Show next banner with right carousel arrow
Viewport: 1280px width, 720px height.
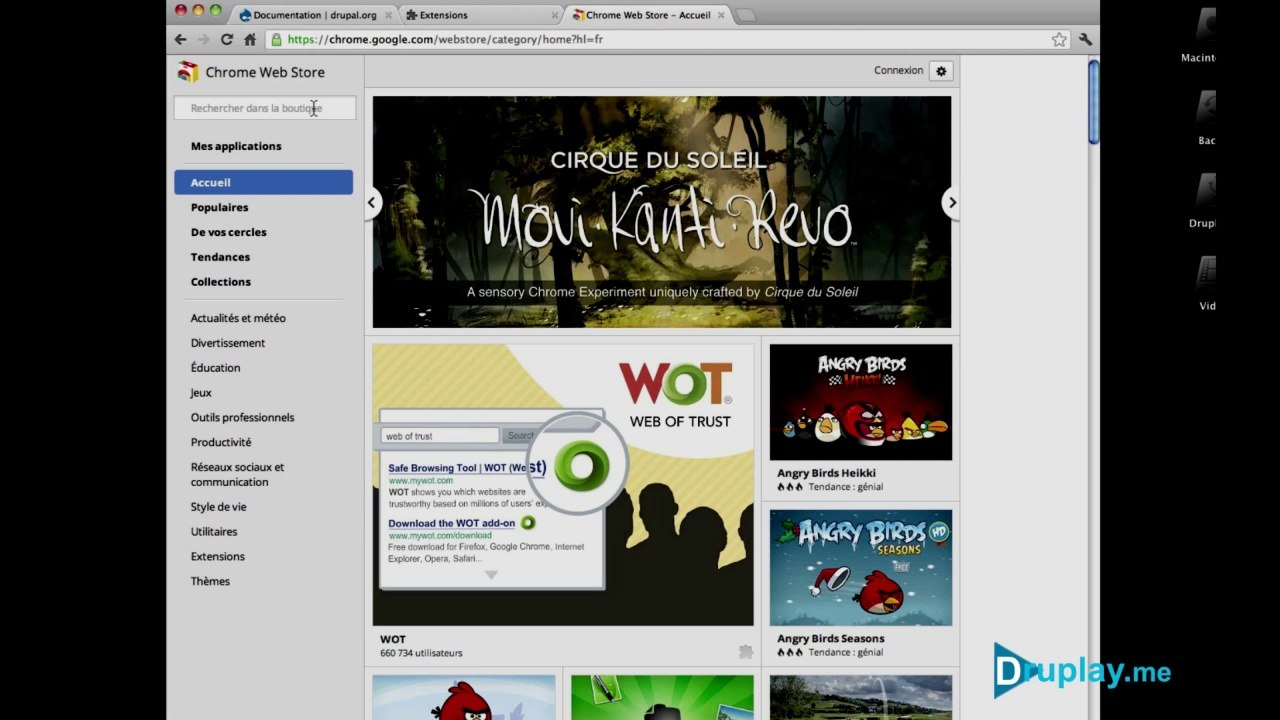951,203
